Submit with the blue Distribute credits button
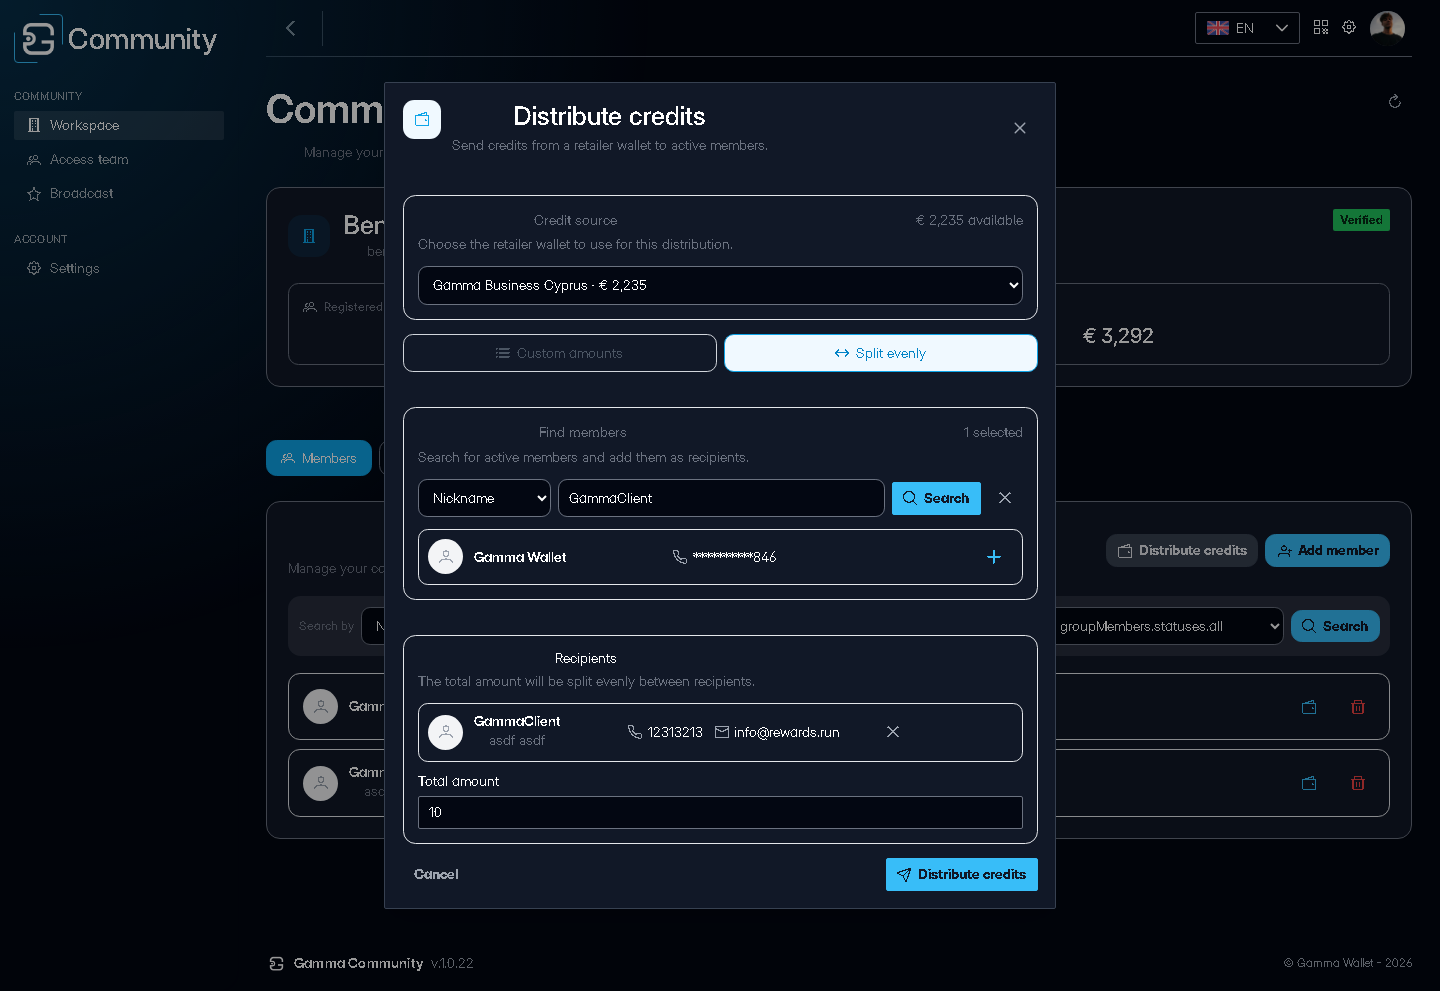Screen dimensions: 1440x991 962,874
